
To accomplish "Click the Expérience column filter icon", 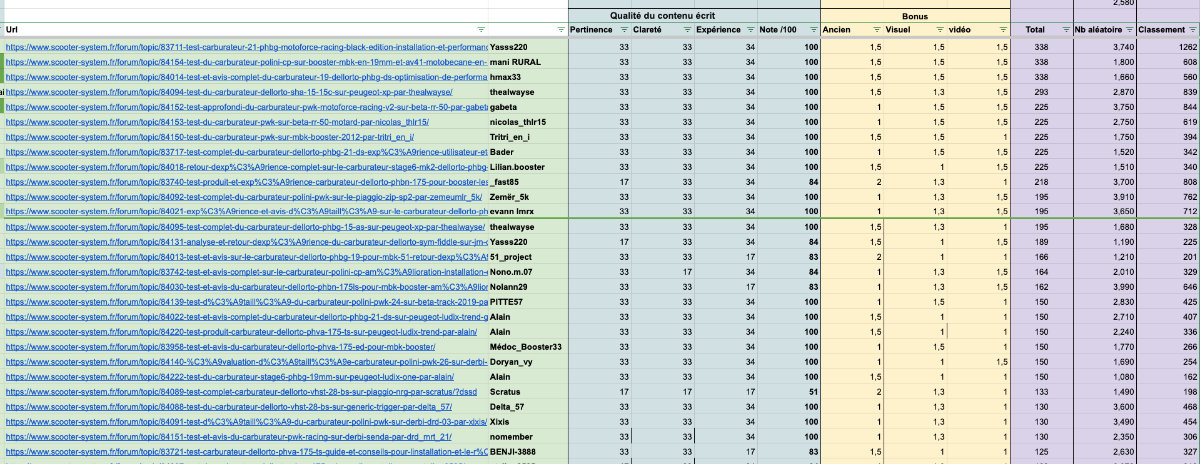I will point(749,30).
